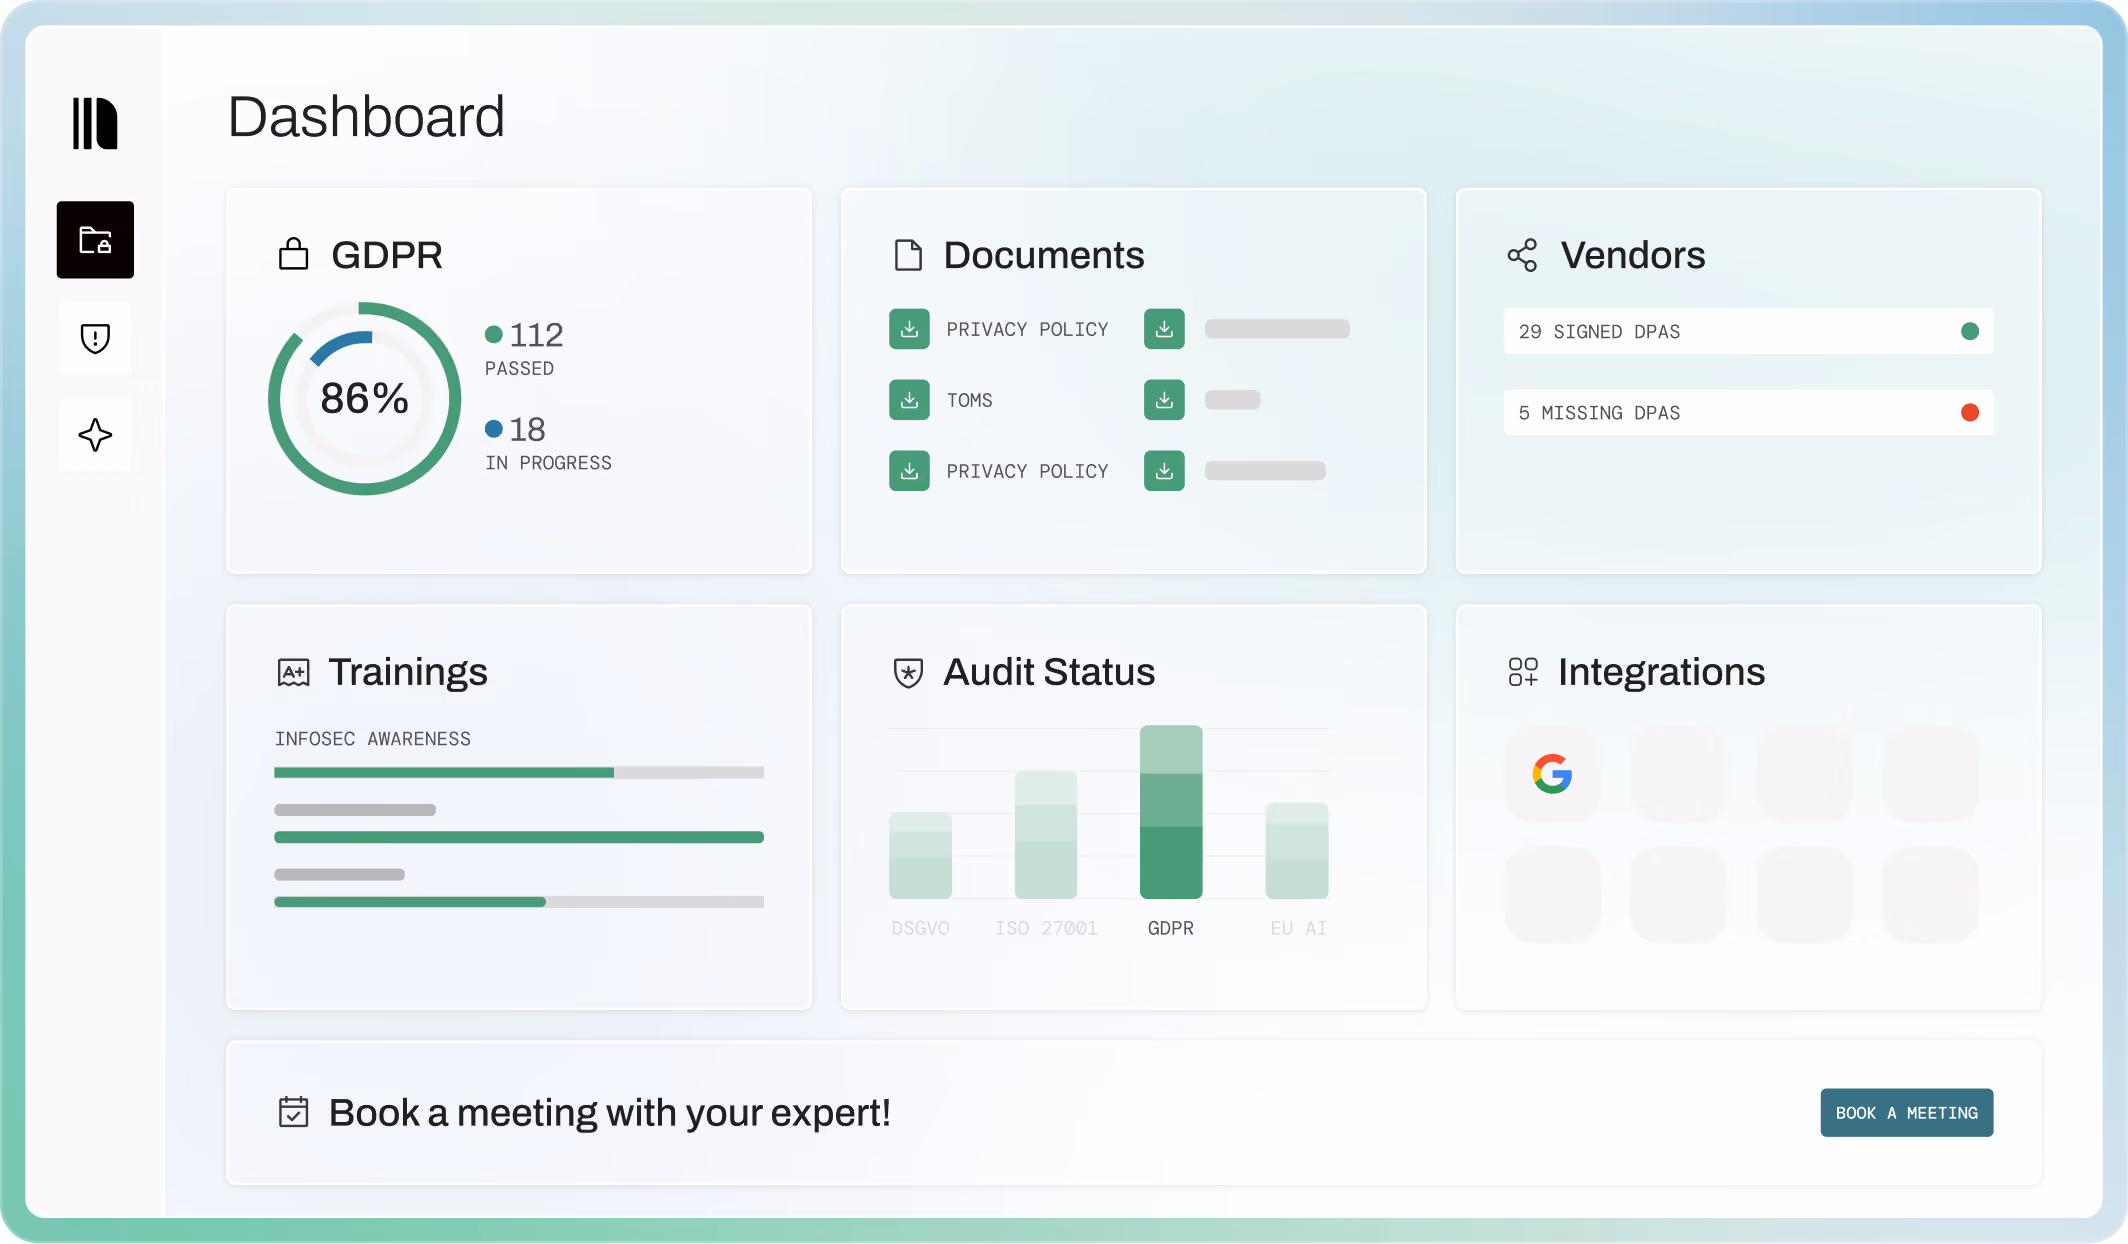Select the ISO 27001 audit bar

[x=1046, y=834]
